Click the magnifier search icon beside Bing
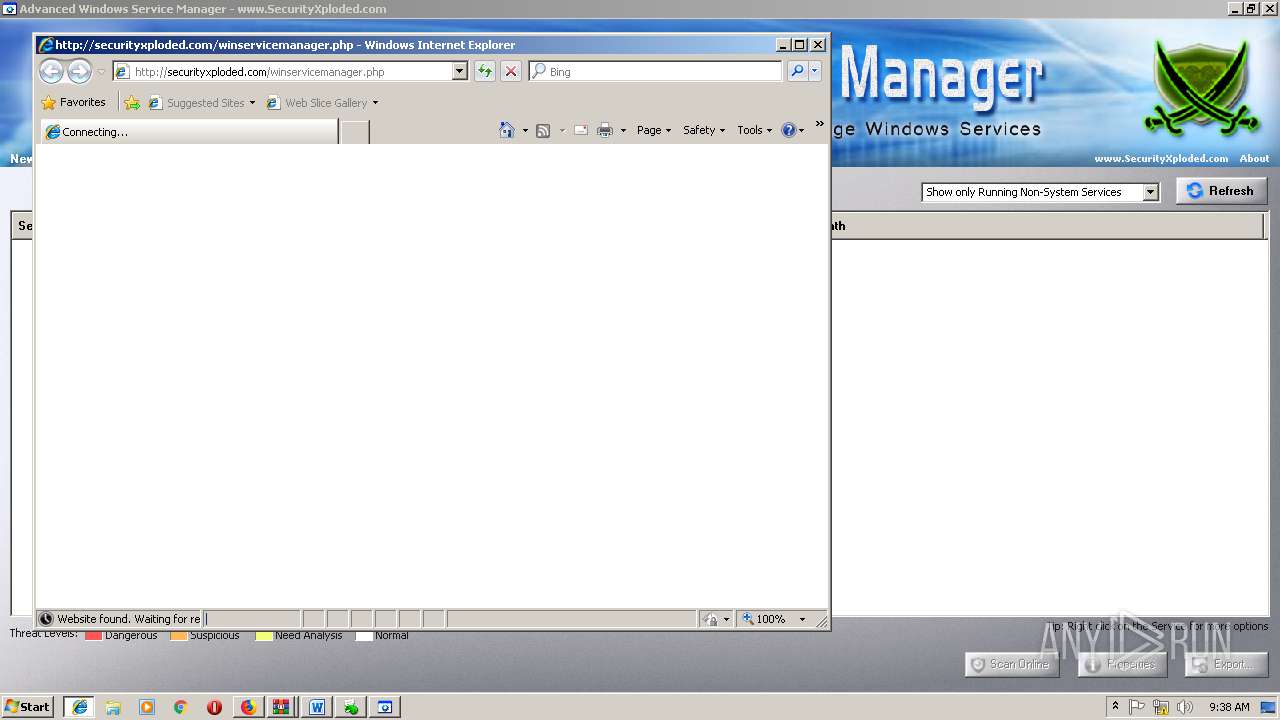Viewport: 1280px width, 720px height. point(797,71)
